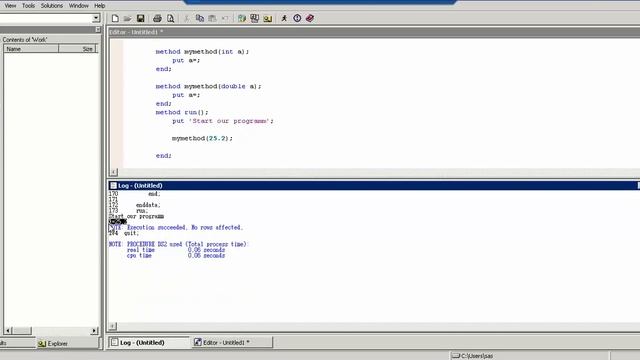The width and height of the screenshot is (640, 360).
Task: Activate the Editor - Untitled1 window title bar
Action: [x=373, y=32]
